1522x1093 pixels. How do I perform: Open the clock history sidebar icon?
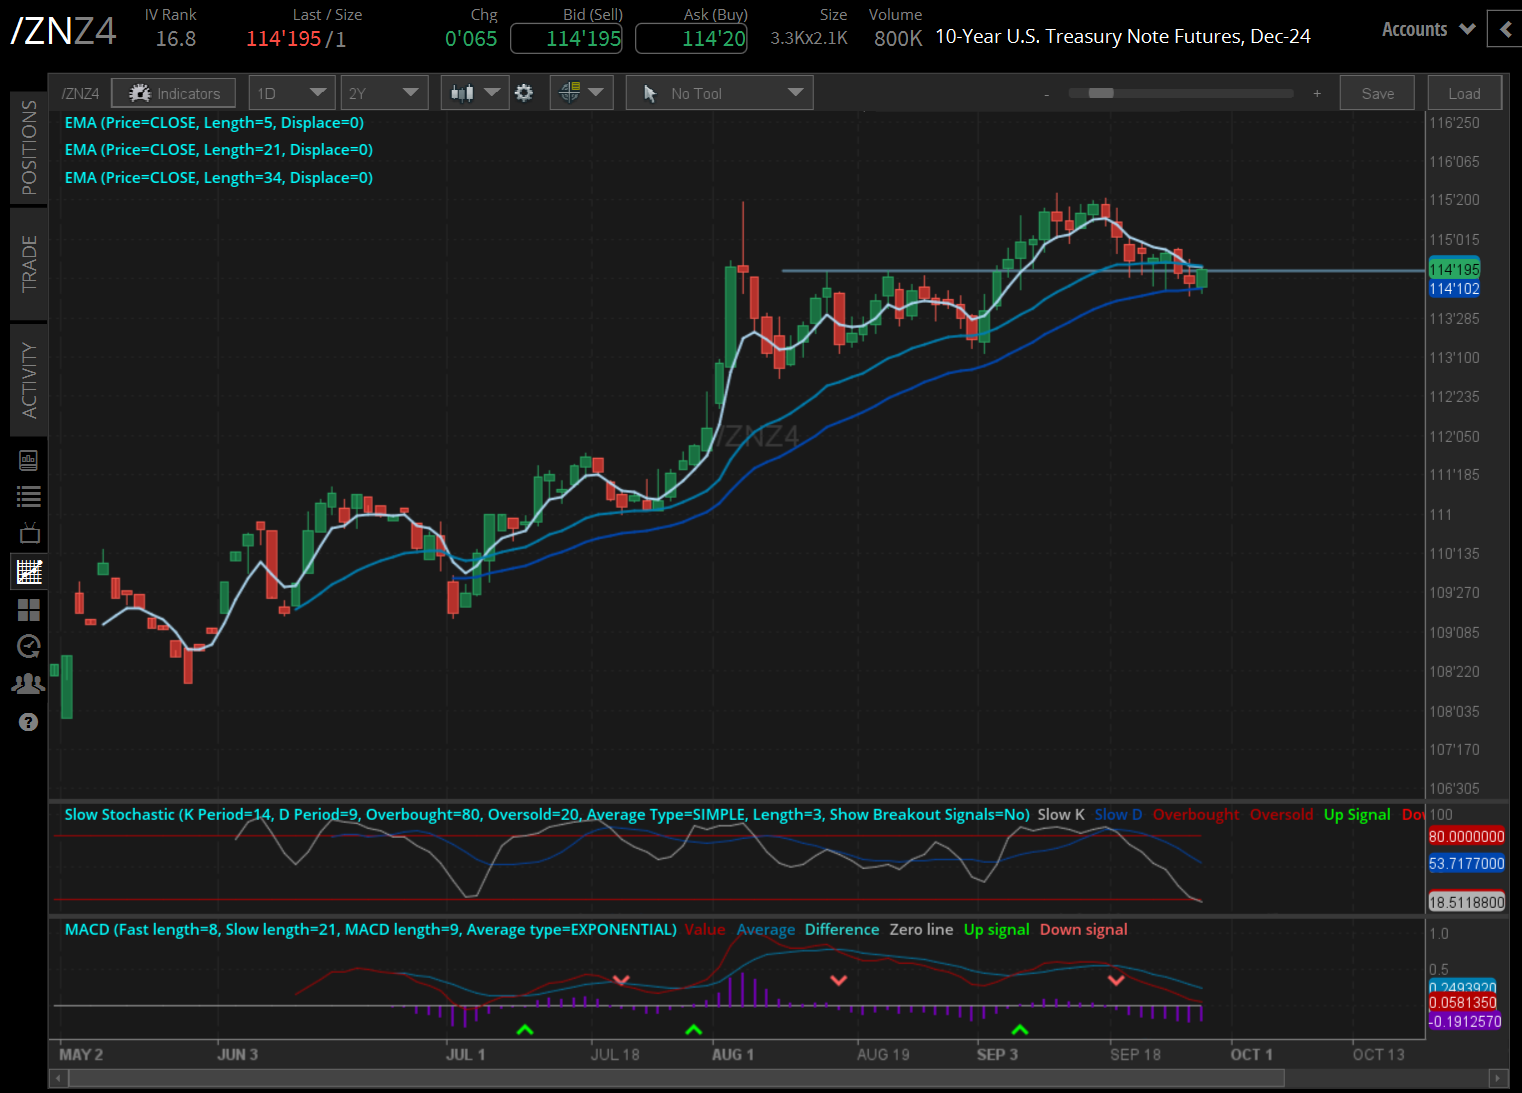(29, 646)
